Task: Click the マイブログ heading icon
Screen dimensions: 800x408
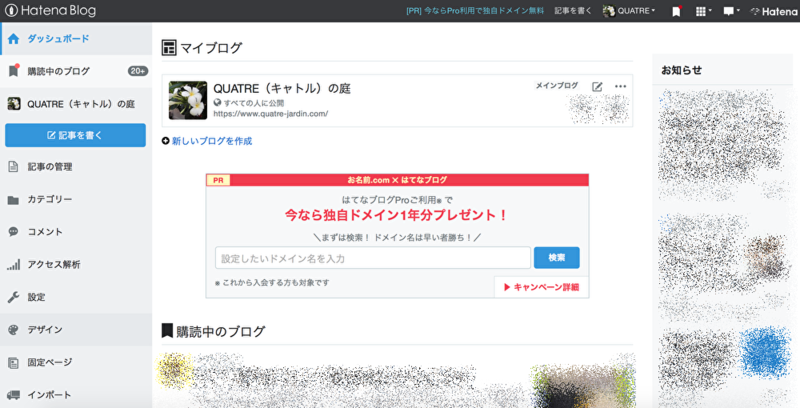Action: 168,48
